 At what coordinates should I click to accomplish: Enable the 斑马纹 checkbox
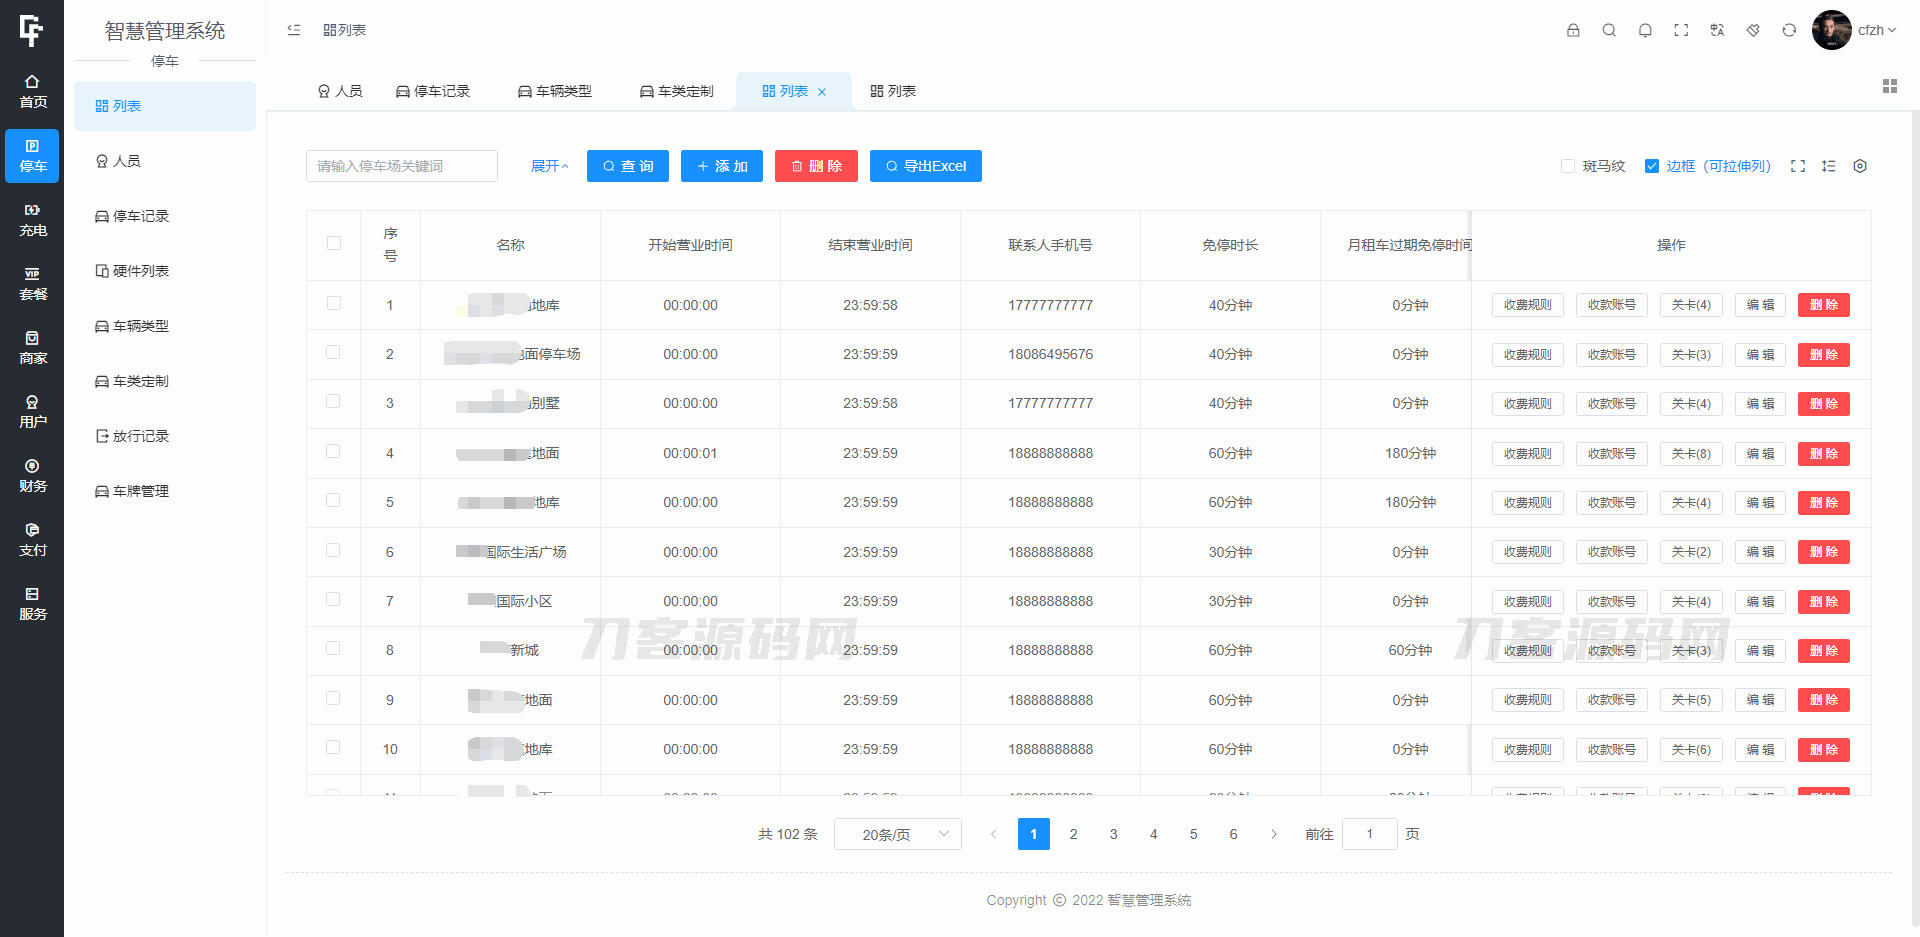[x=1568, y=166]
